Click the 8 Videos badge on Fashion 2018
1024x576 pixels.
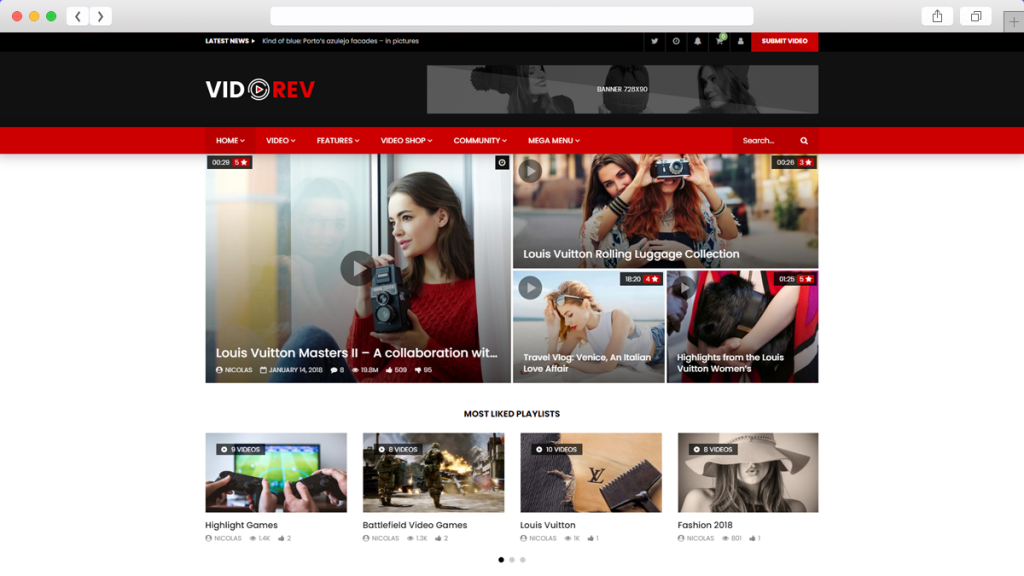[712, 449]
